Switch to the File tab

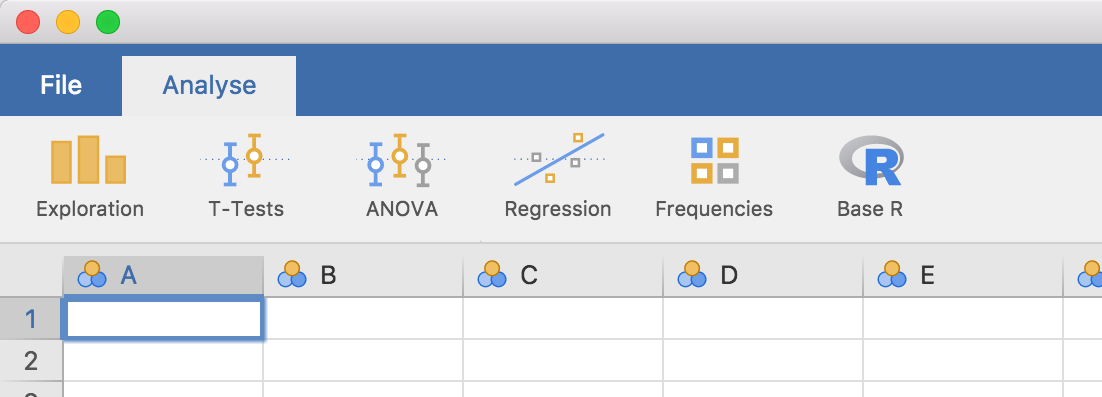point(61,85)
